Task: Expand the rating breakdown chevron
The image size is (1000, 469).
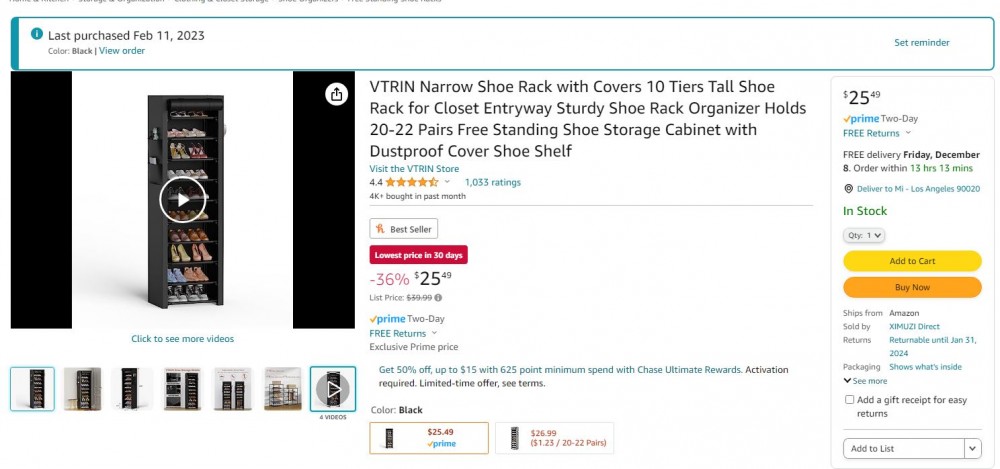Action: (447, 183)
